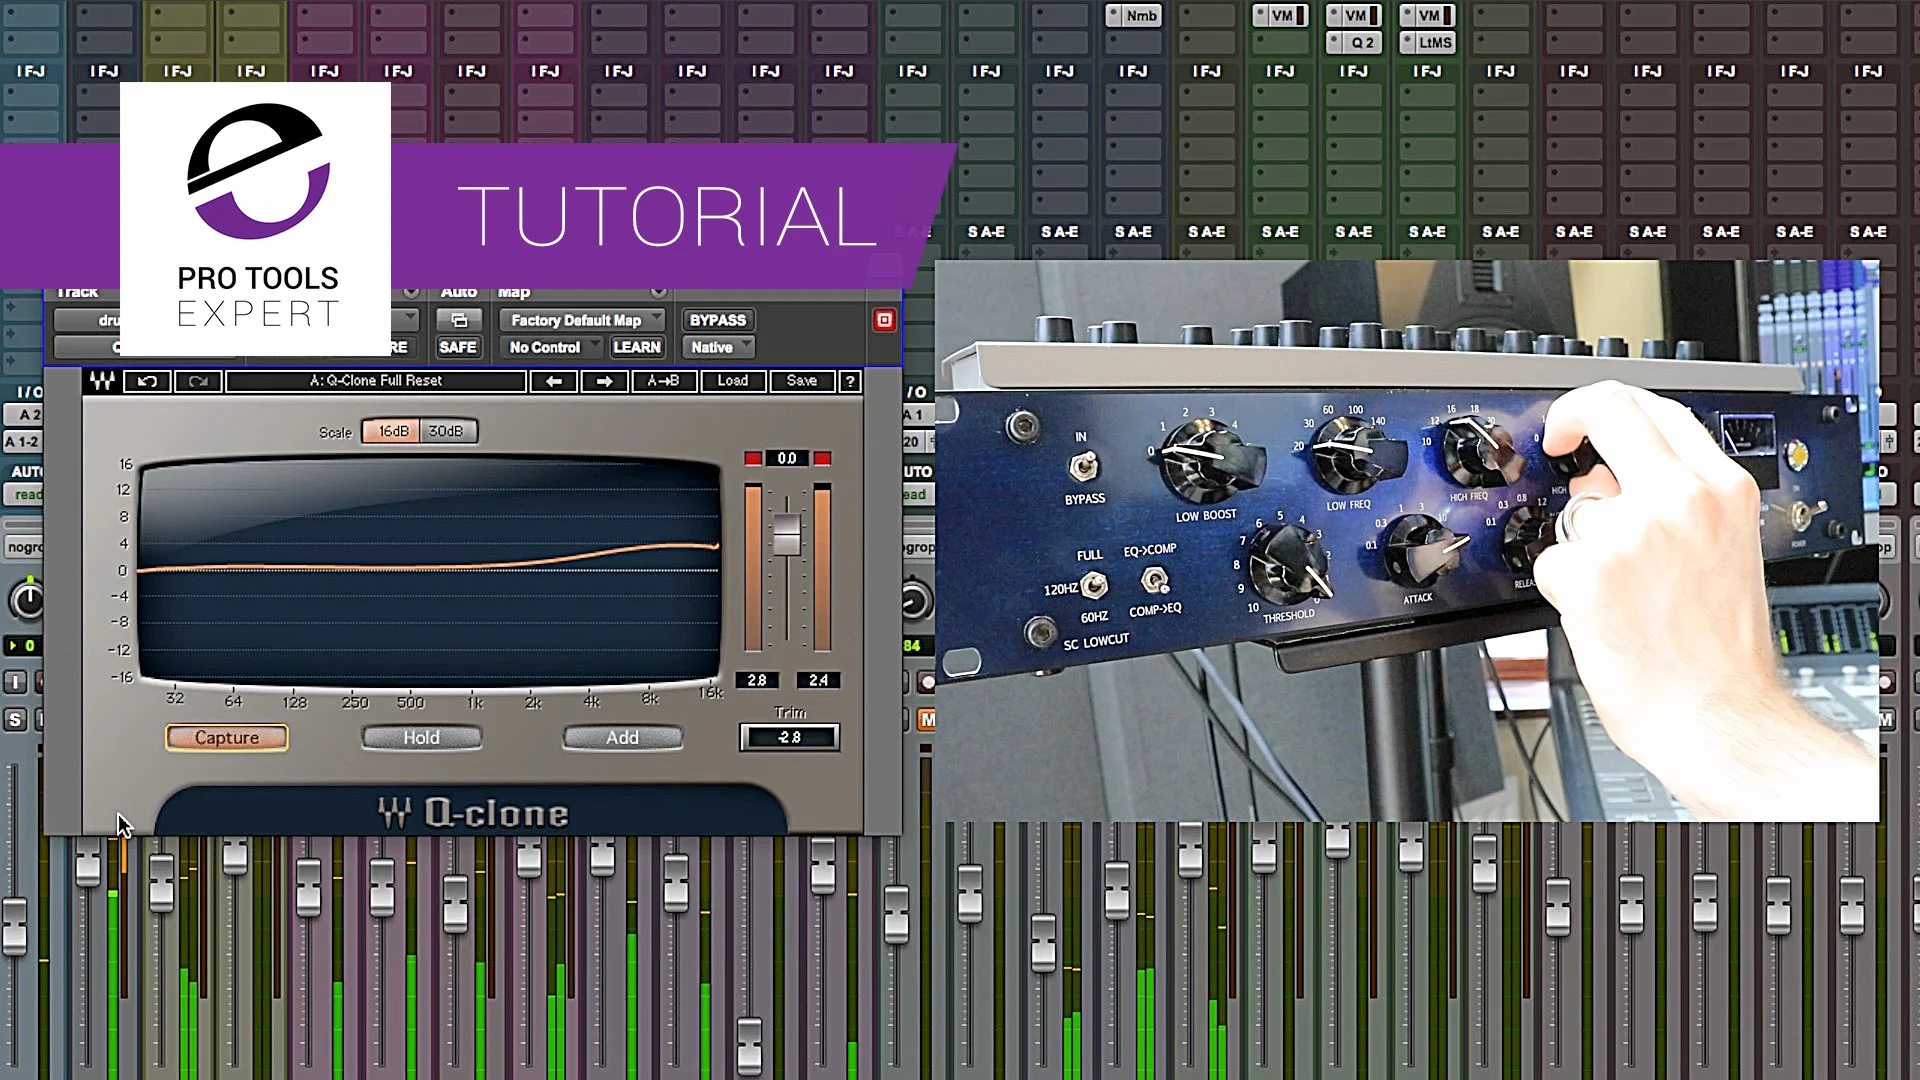Click the Waves logo icon
Viewport: 1920px width, 1080px height.
(x=102, y=381)
